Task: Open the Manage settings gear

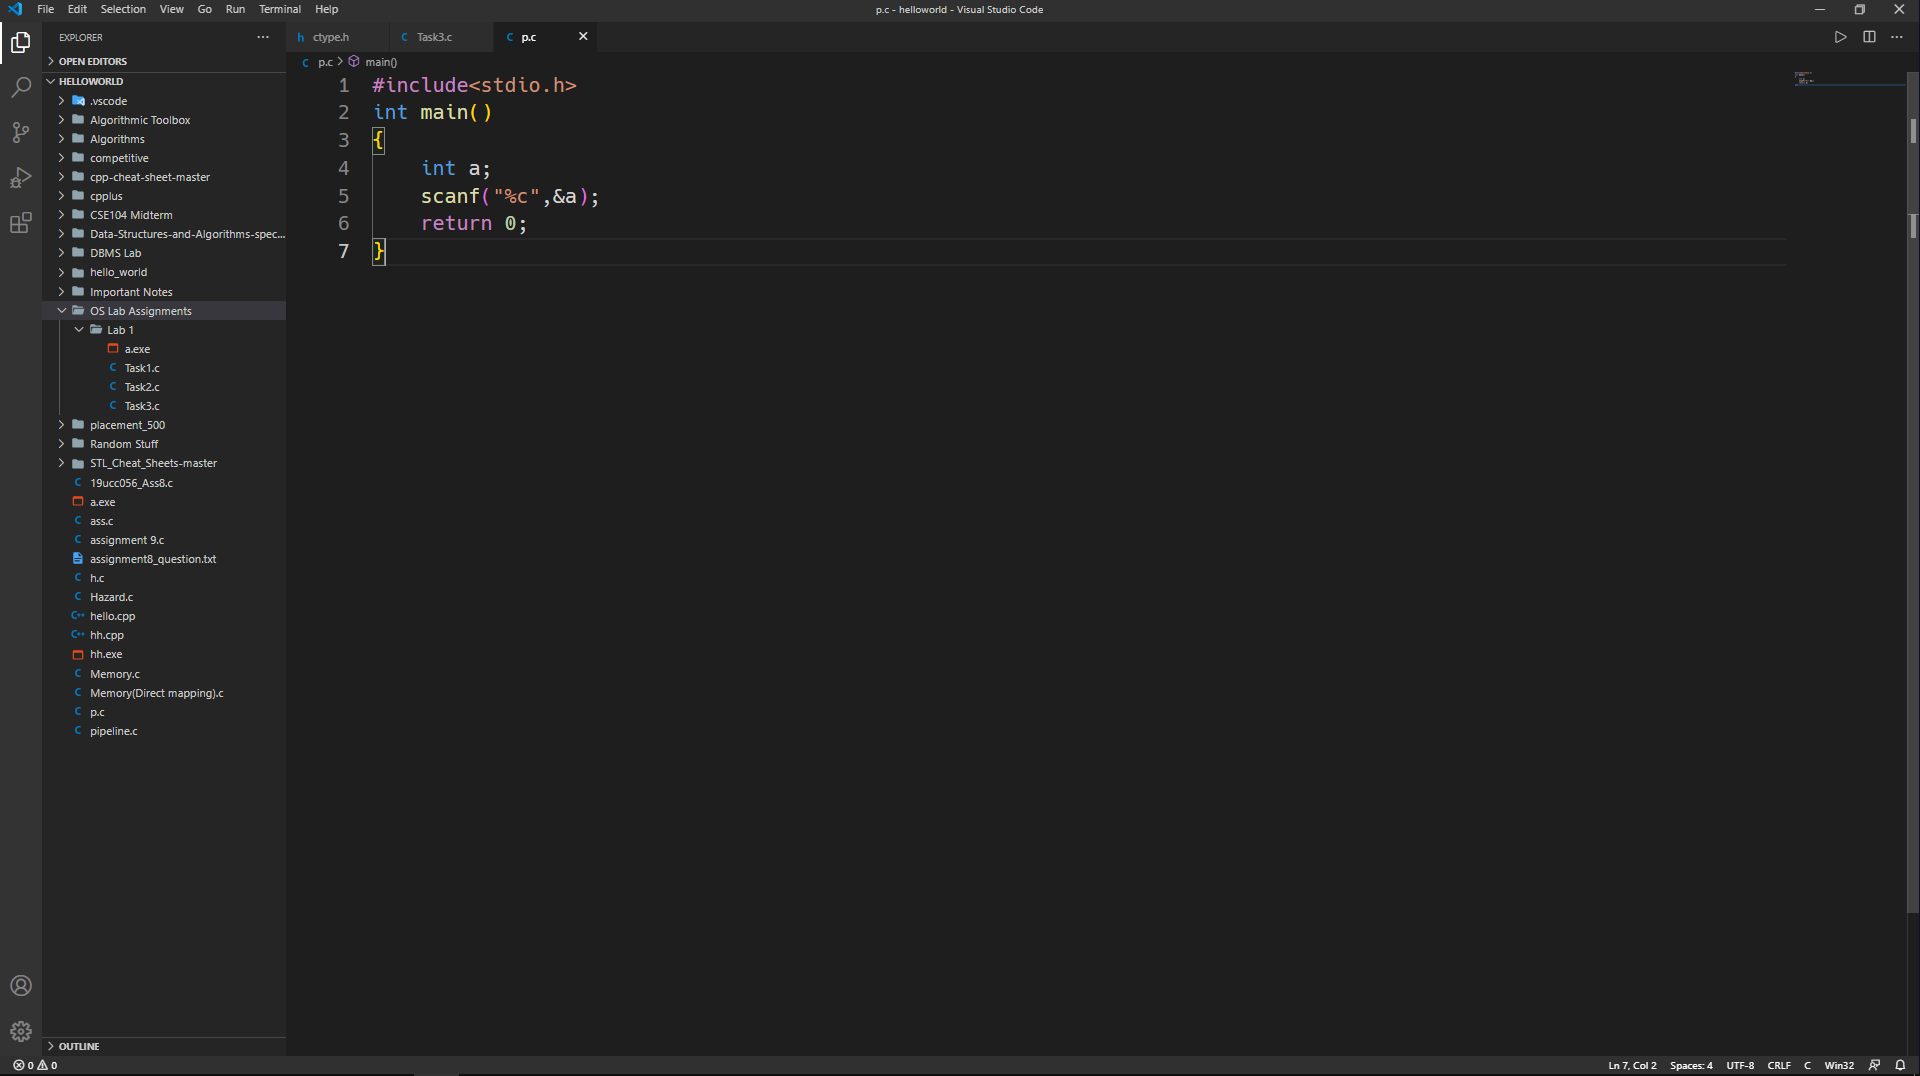Action: (21, 1031)
